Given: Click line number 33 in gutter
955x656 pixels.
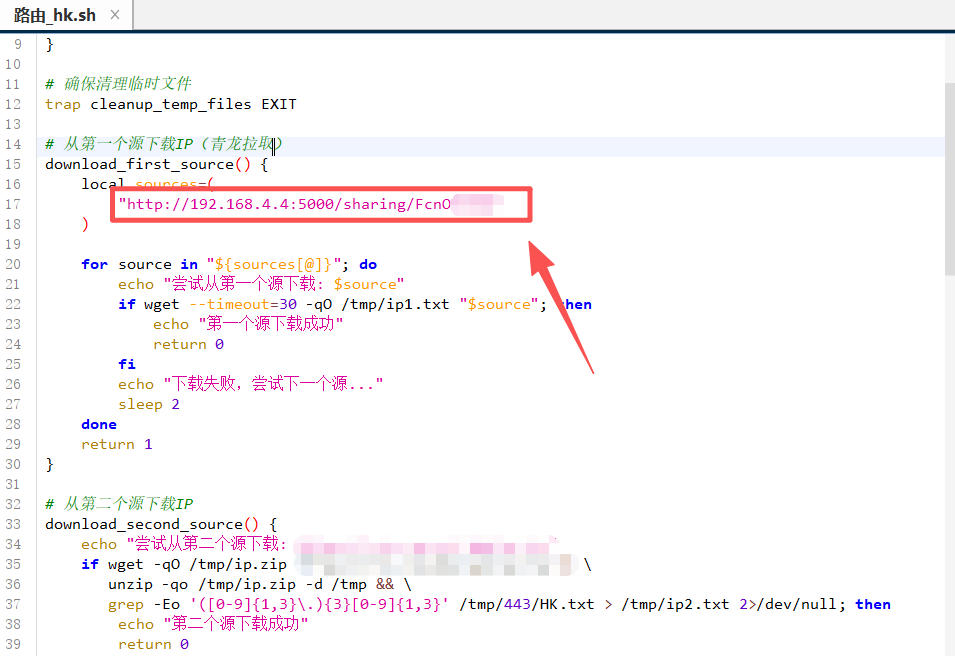Looking at the screenshot, I should pyautogui.click(x=13, y=524).
